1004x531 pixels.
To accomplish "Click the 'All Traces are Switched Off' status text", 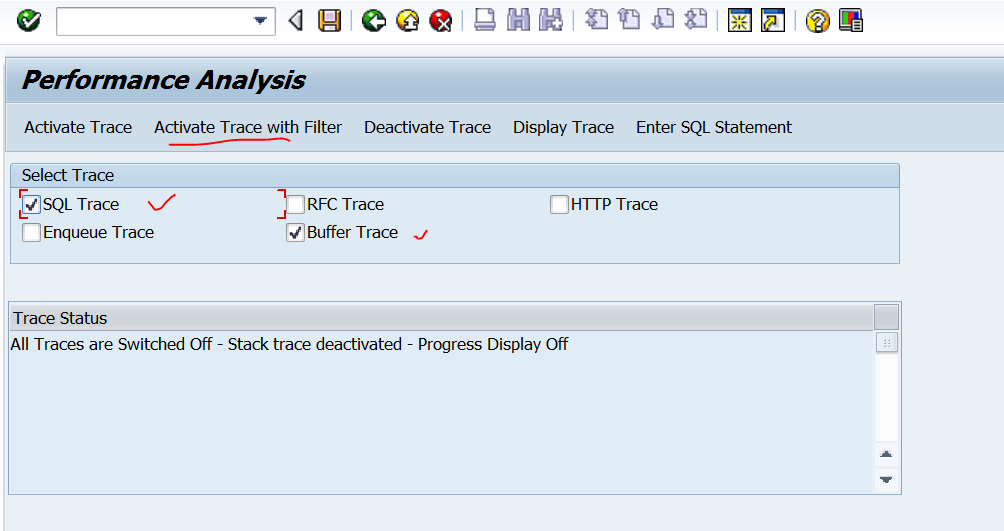I will point(289,344).
